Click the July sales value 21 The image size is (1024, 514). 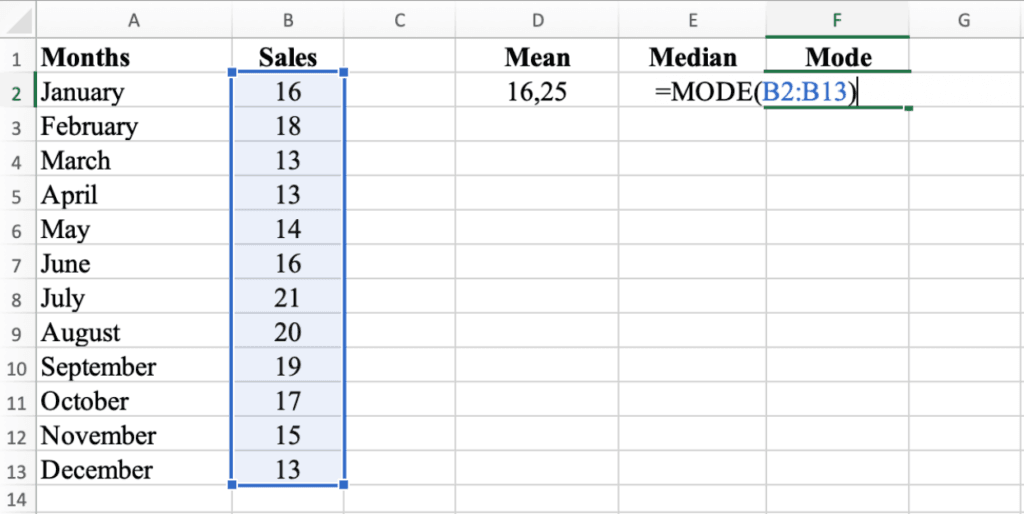pos(288,298)
